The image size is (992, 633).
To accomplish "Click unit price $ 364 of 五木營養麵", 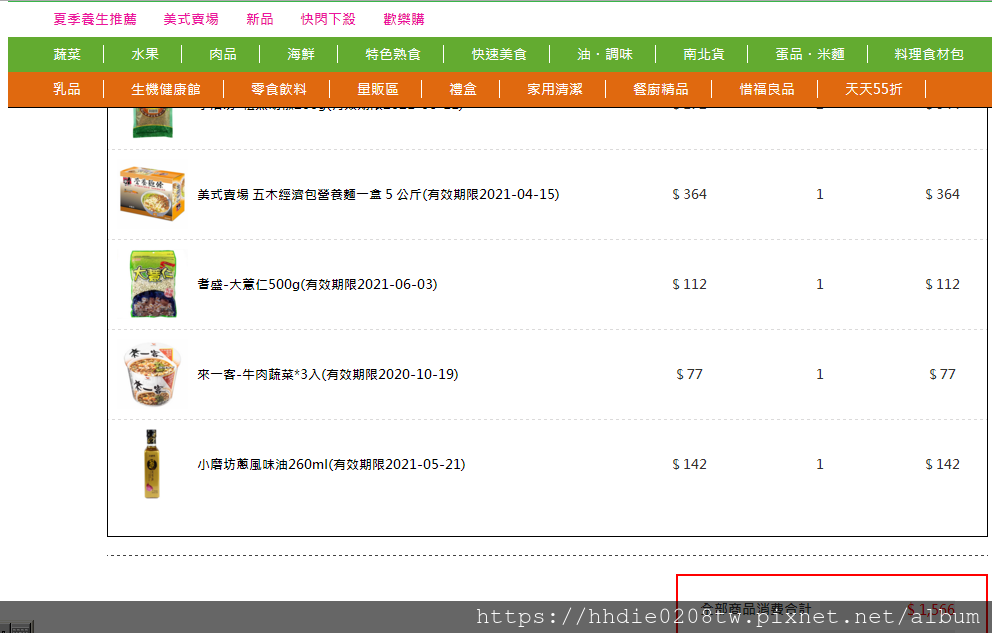I will click(690, 194).
